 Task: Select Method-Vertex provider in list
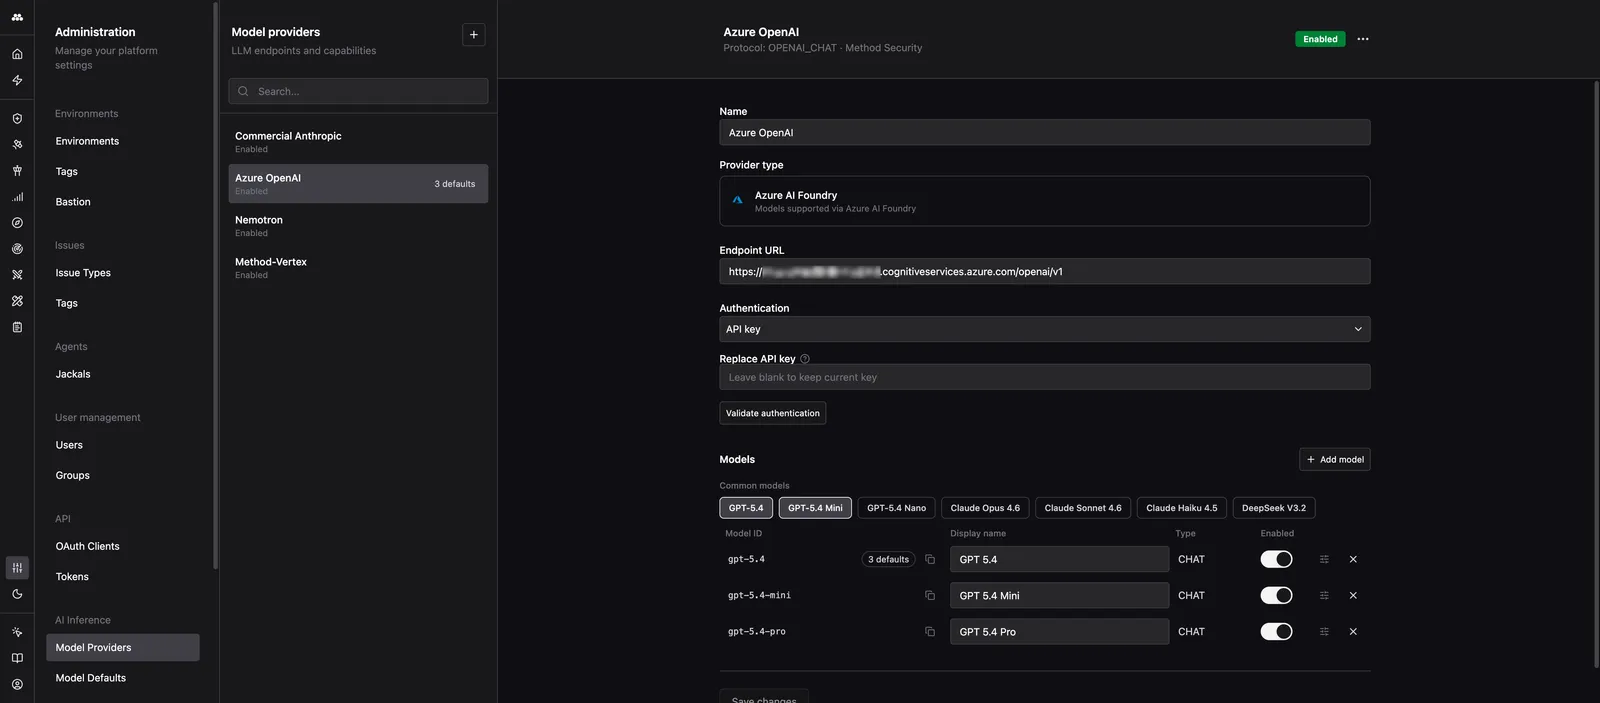click(358, 268)
